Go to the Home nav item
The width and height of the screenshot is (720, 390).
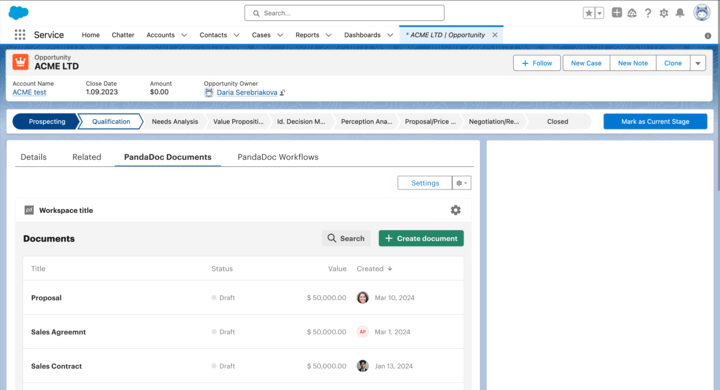pos(90,35)
